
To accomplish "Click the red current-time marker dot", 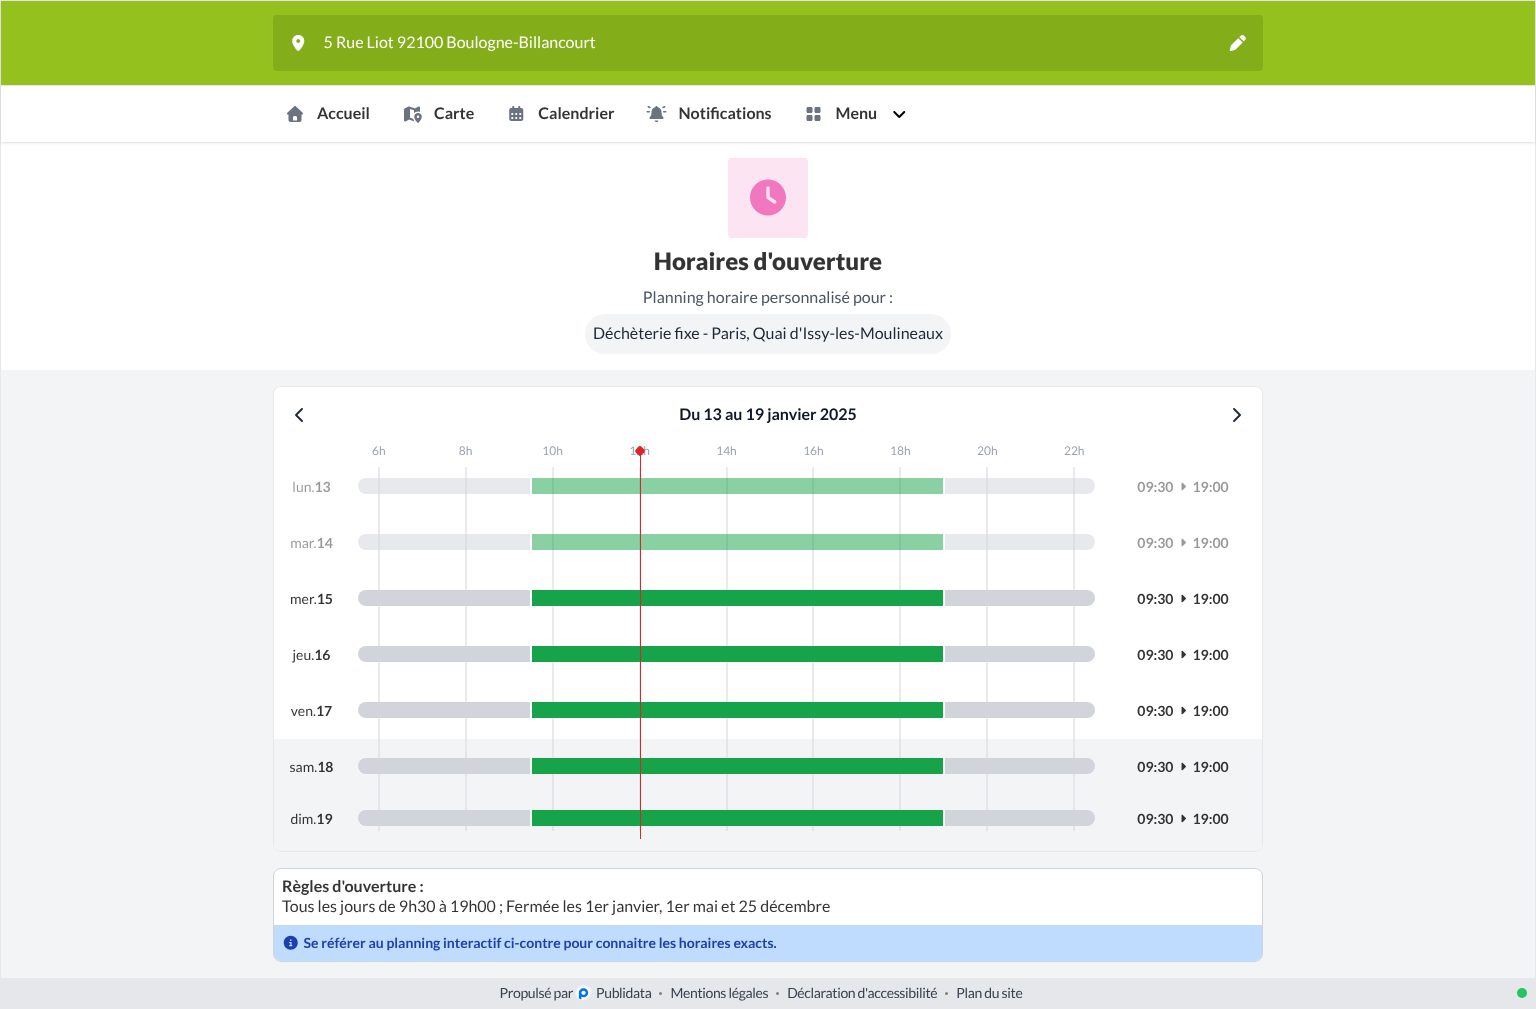I will [640, 451].
